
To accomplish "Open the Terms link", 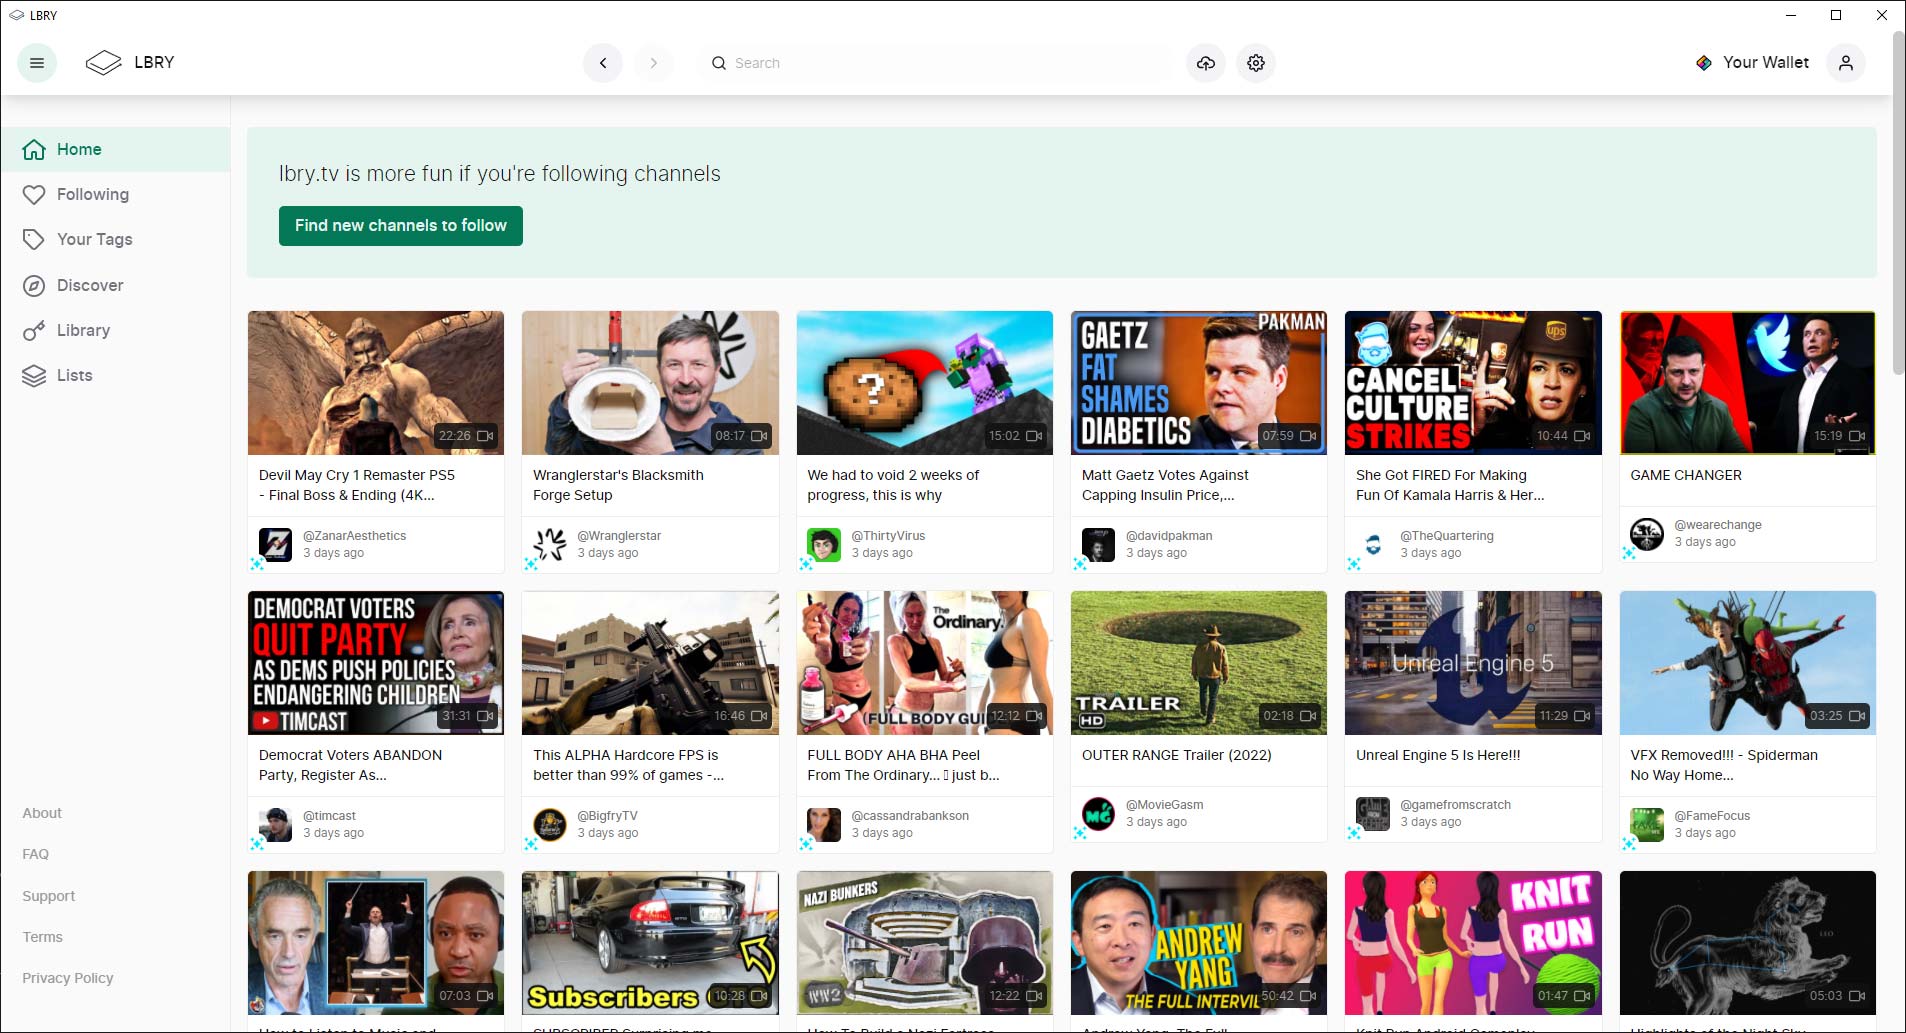I will pyautogui.click(x=42, y=937).
